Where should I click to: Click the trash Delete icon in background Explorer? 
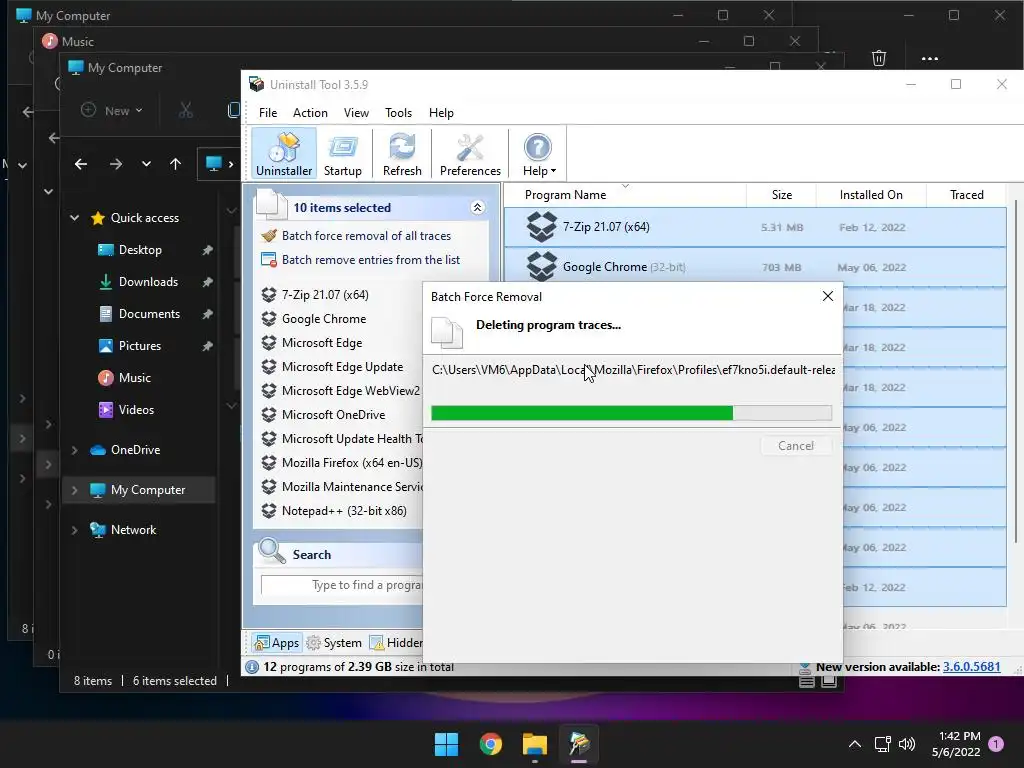coord(879,58)
